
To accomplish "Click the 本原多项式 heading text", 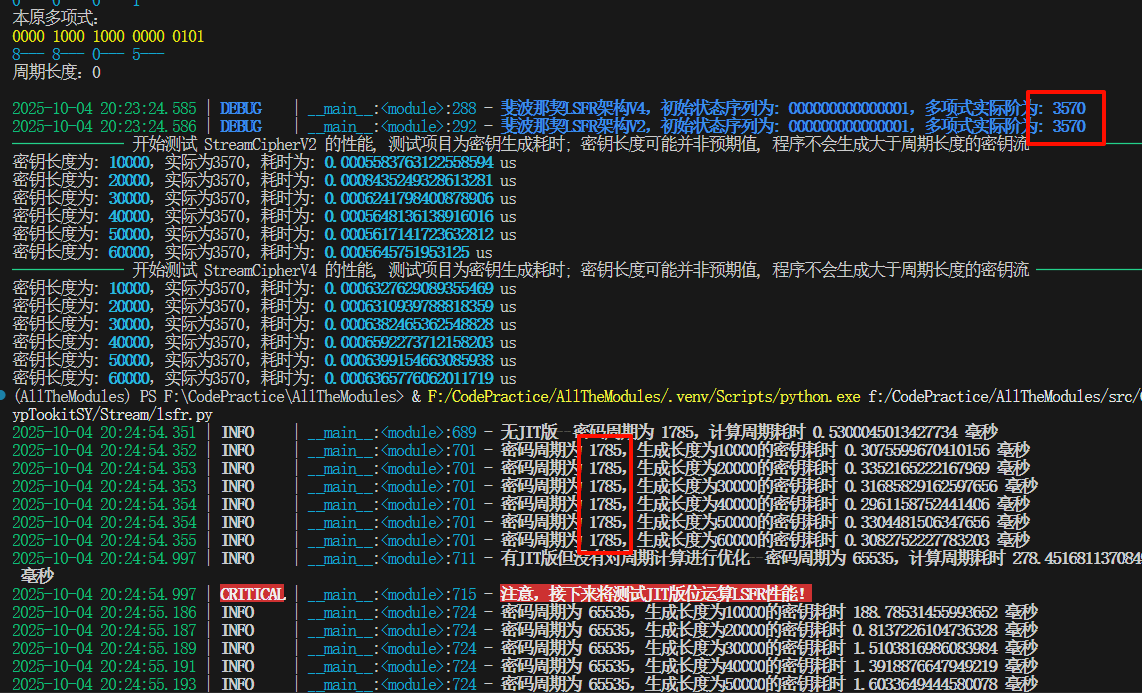I will click(x=56, y=18).
